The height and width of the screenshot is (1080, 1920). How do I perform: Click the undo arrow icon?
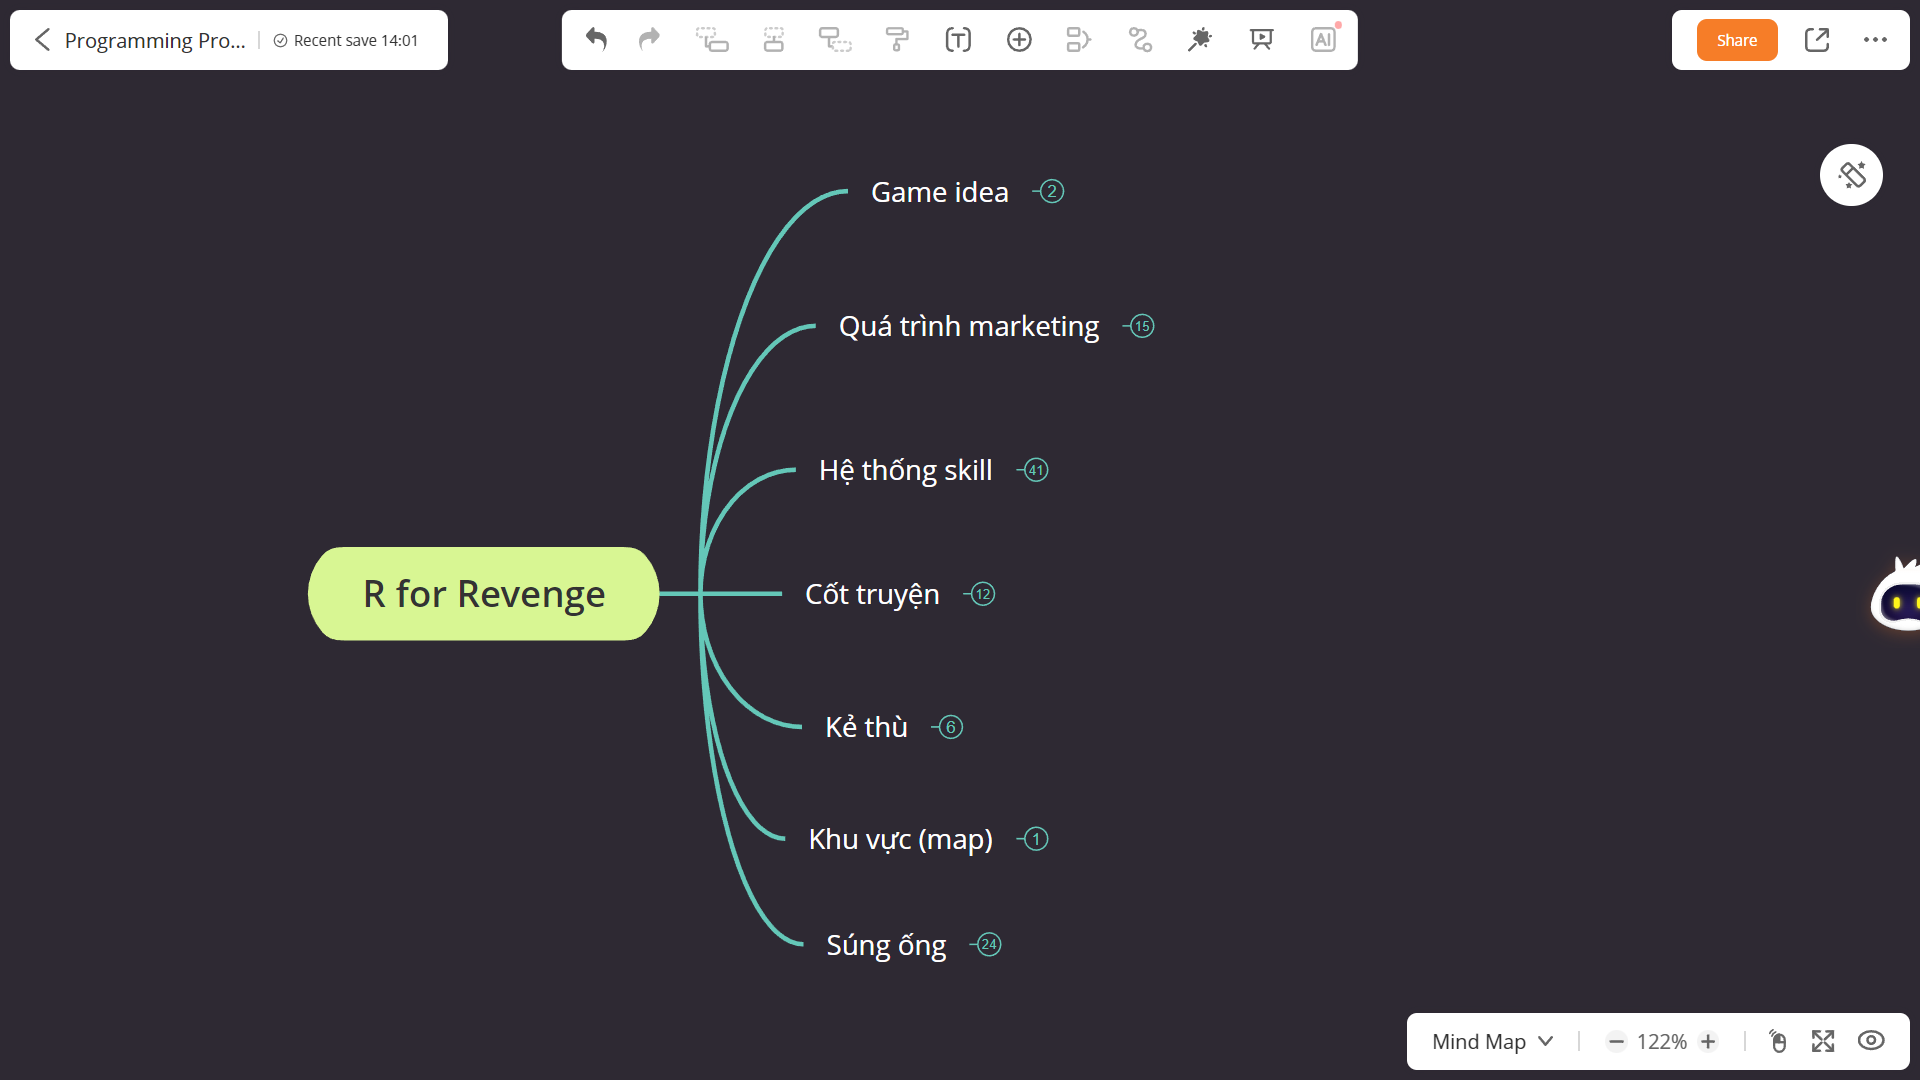click(596, 39)
